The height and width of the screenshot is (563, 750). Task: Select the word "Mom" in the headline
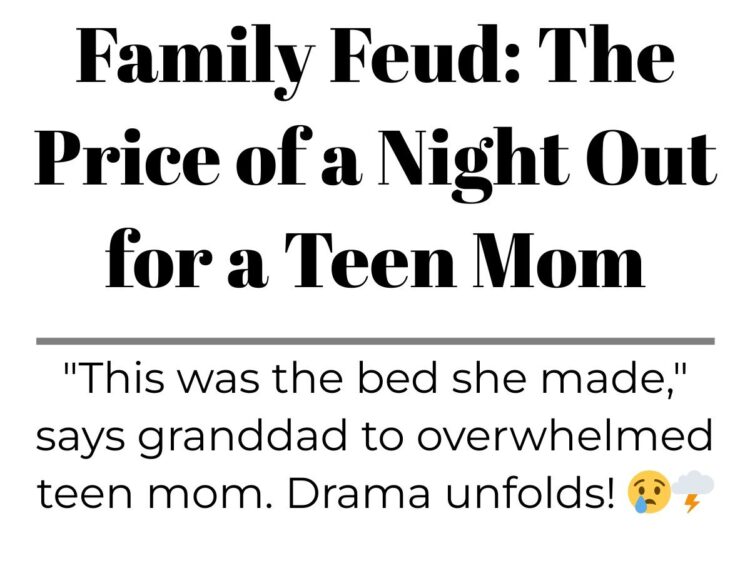click(560, 260)
